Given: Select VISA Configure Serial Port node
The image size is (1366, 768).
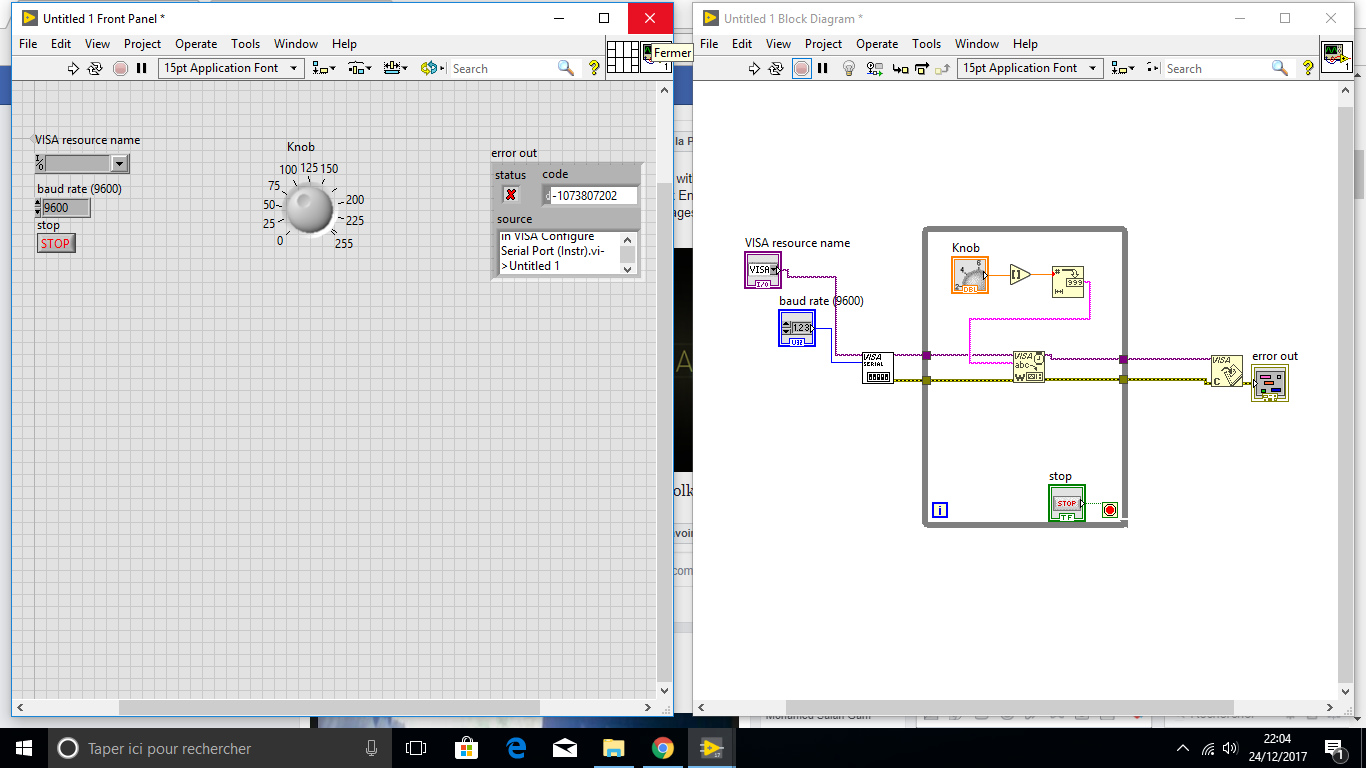Looking at the screenshot, I should pos(878,367).
